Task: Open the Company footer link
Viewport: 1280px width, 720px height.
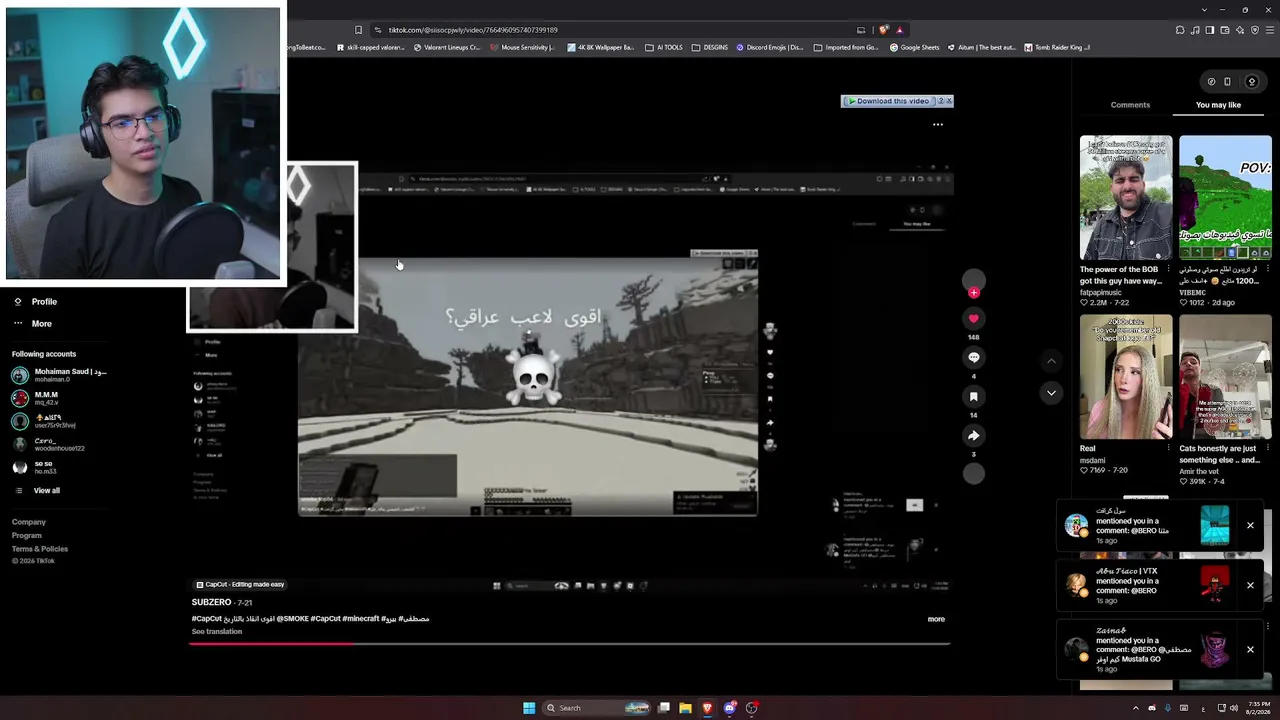Action: [x=29, y=522]
